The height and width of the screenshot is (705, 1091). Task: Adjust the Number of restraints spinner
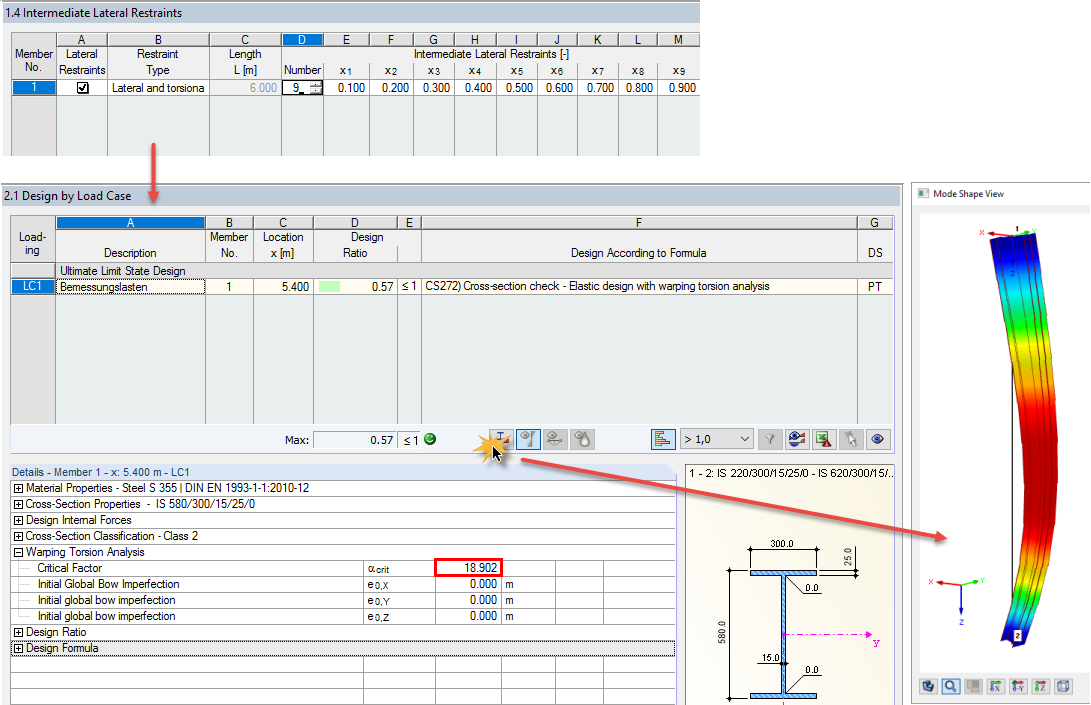pyautogui.click(x=316, y=88)
